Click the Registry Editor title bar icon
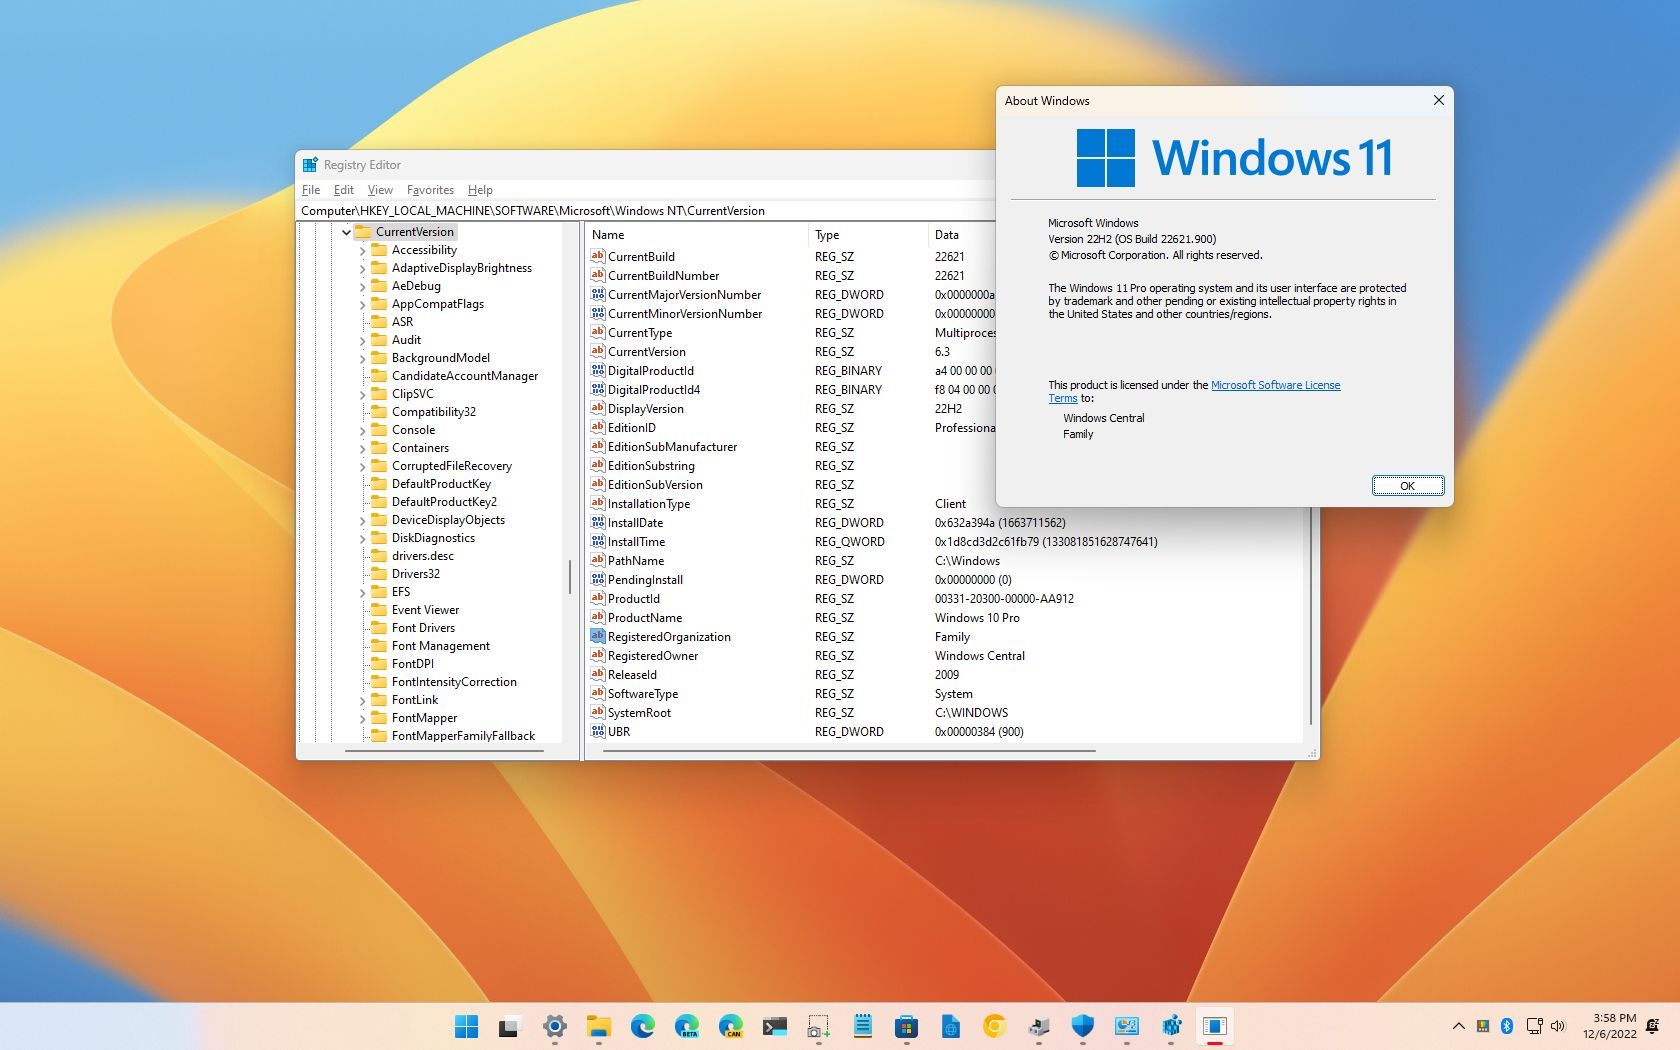 tap(311, 164)
